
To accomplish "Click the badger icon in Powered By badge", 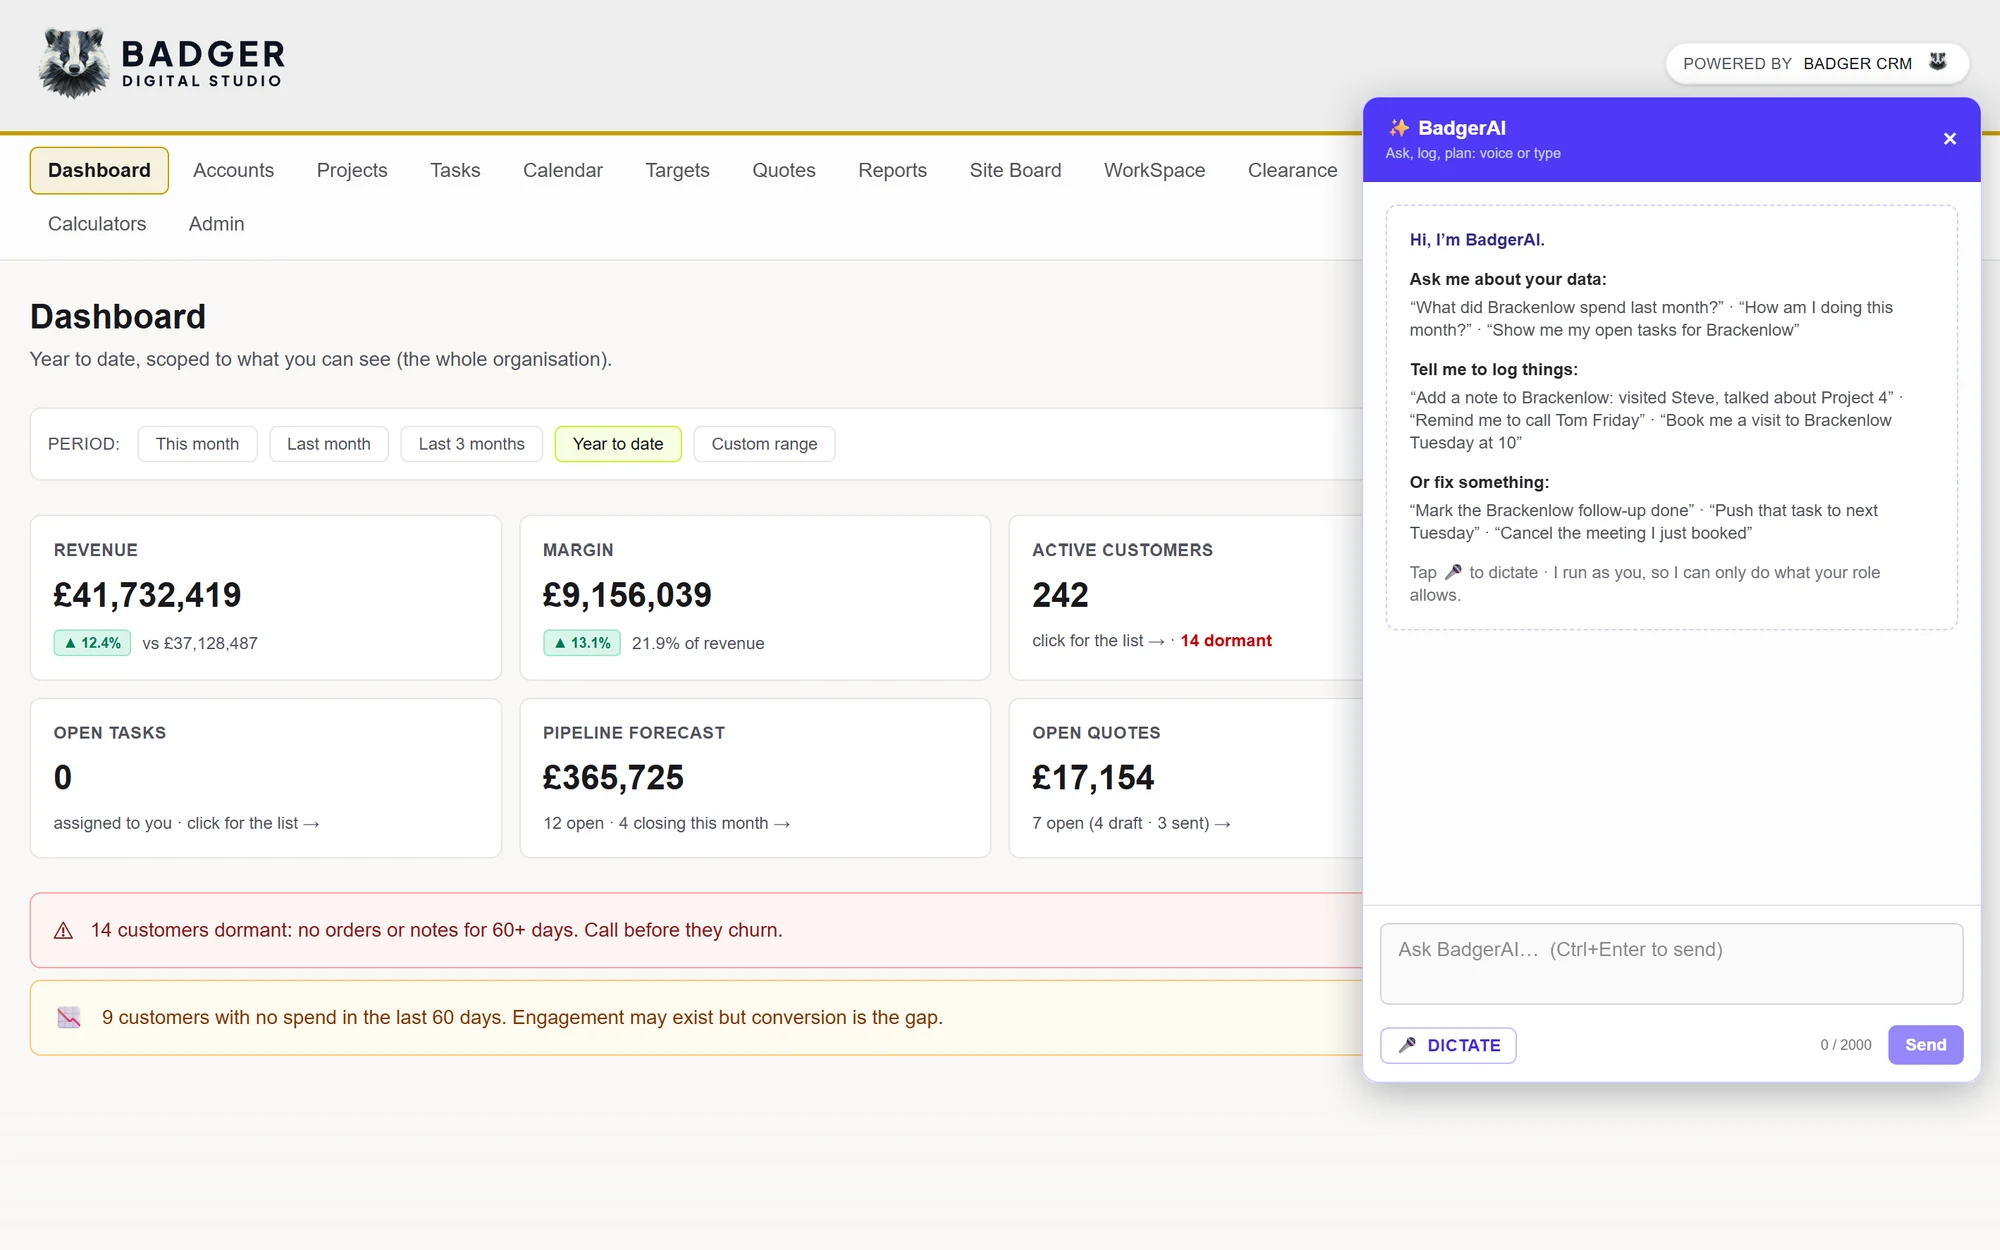I will tap(1938, 62).
